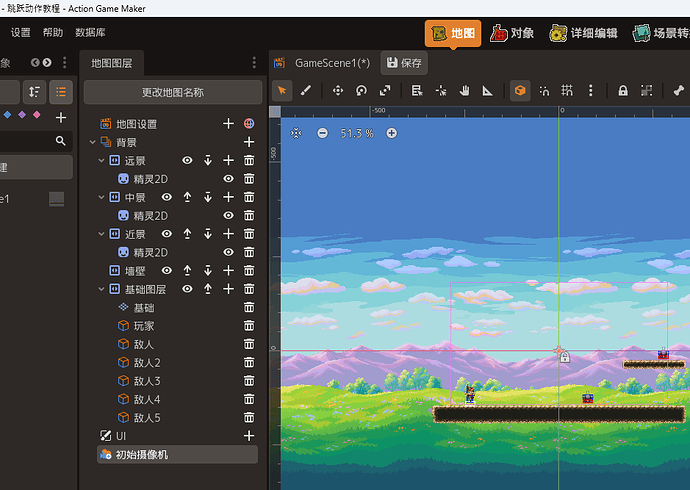Collapse the 背景 group
The image size is (690, 490).
(92, 142)
